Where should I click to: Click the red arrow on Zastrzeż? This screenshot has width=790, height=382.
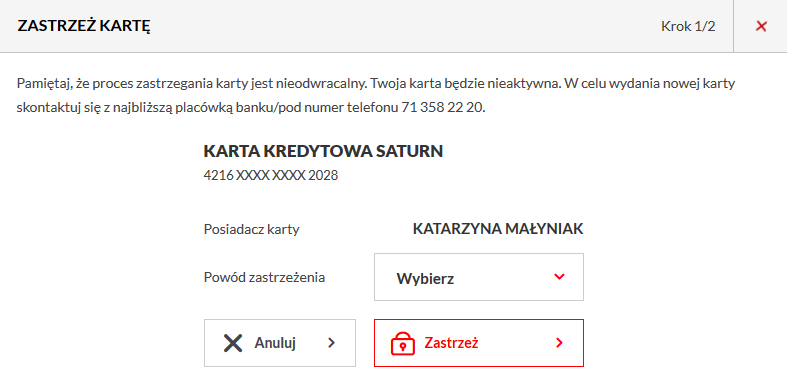[559, 343]
